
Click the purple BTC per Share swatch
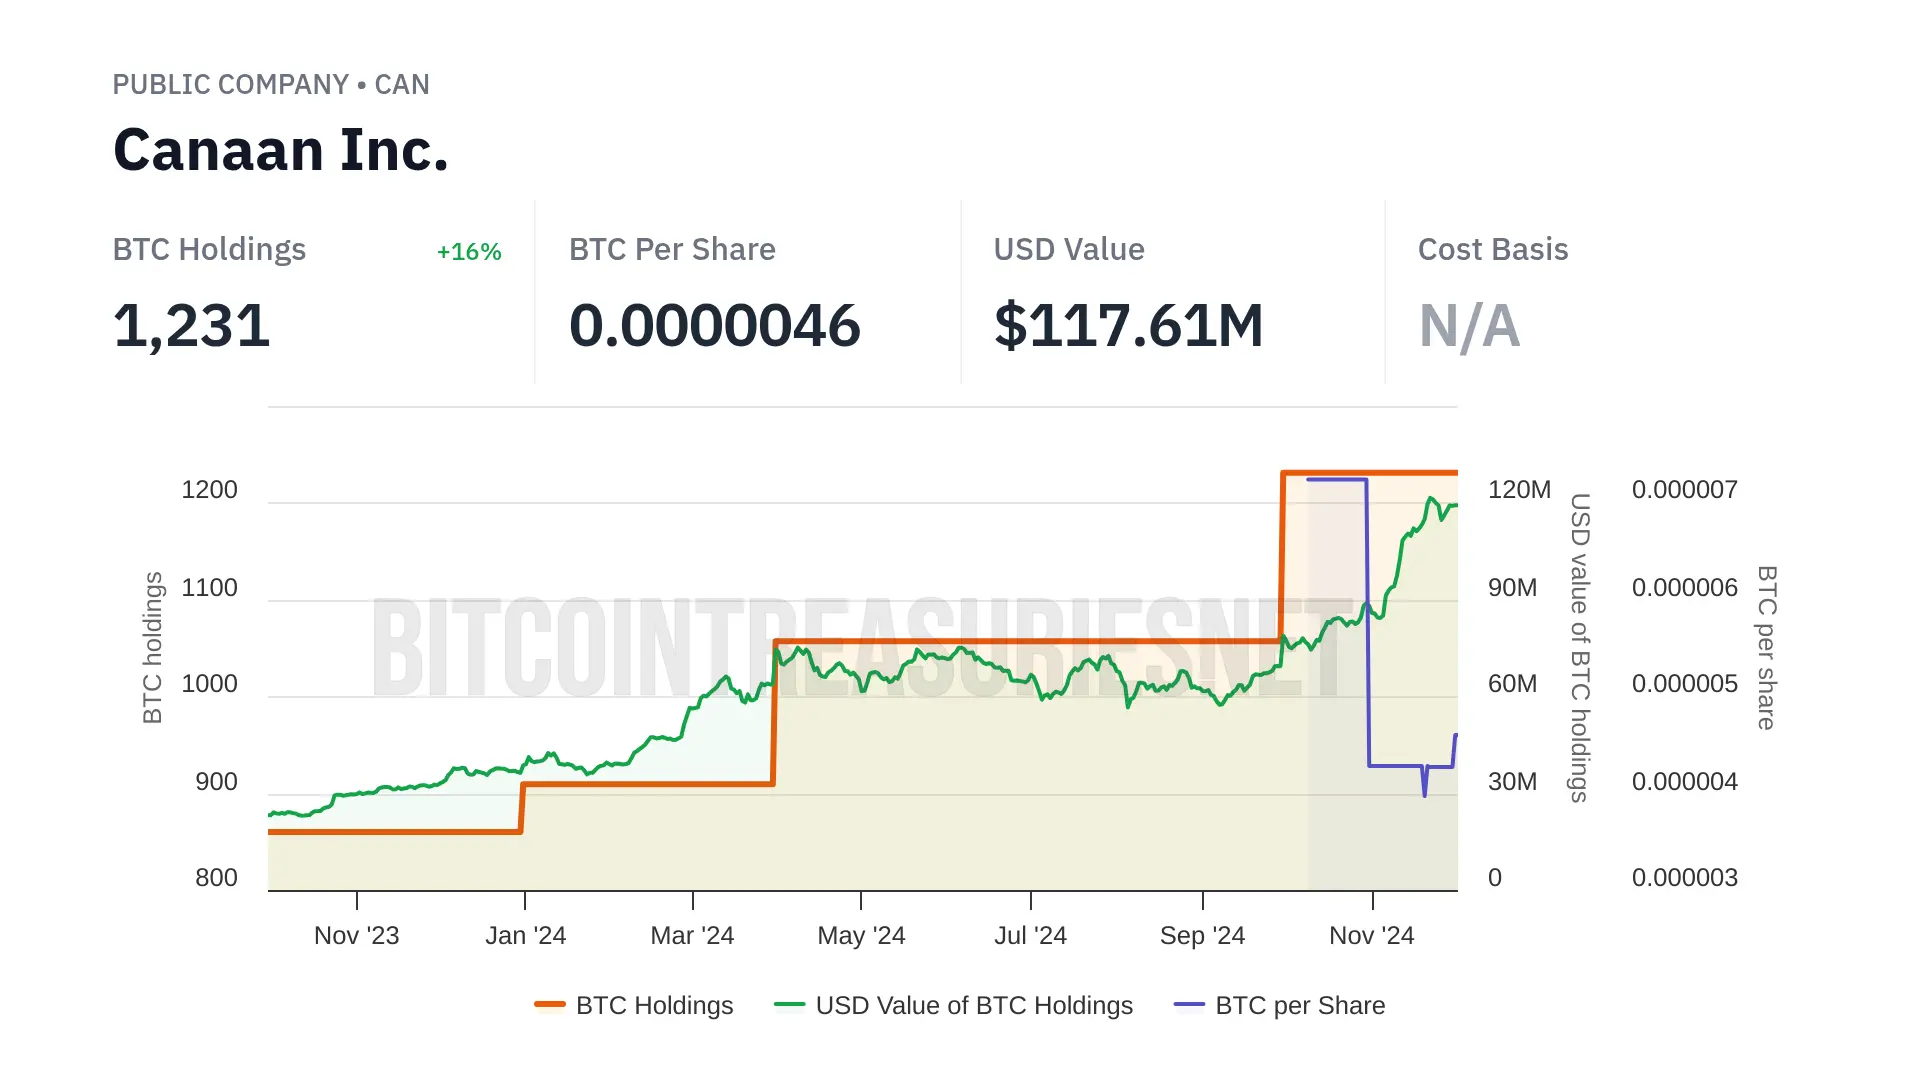[x=1189, y=1005]
